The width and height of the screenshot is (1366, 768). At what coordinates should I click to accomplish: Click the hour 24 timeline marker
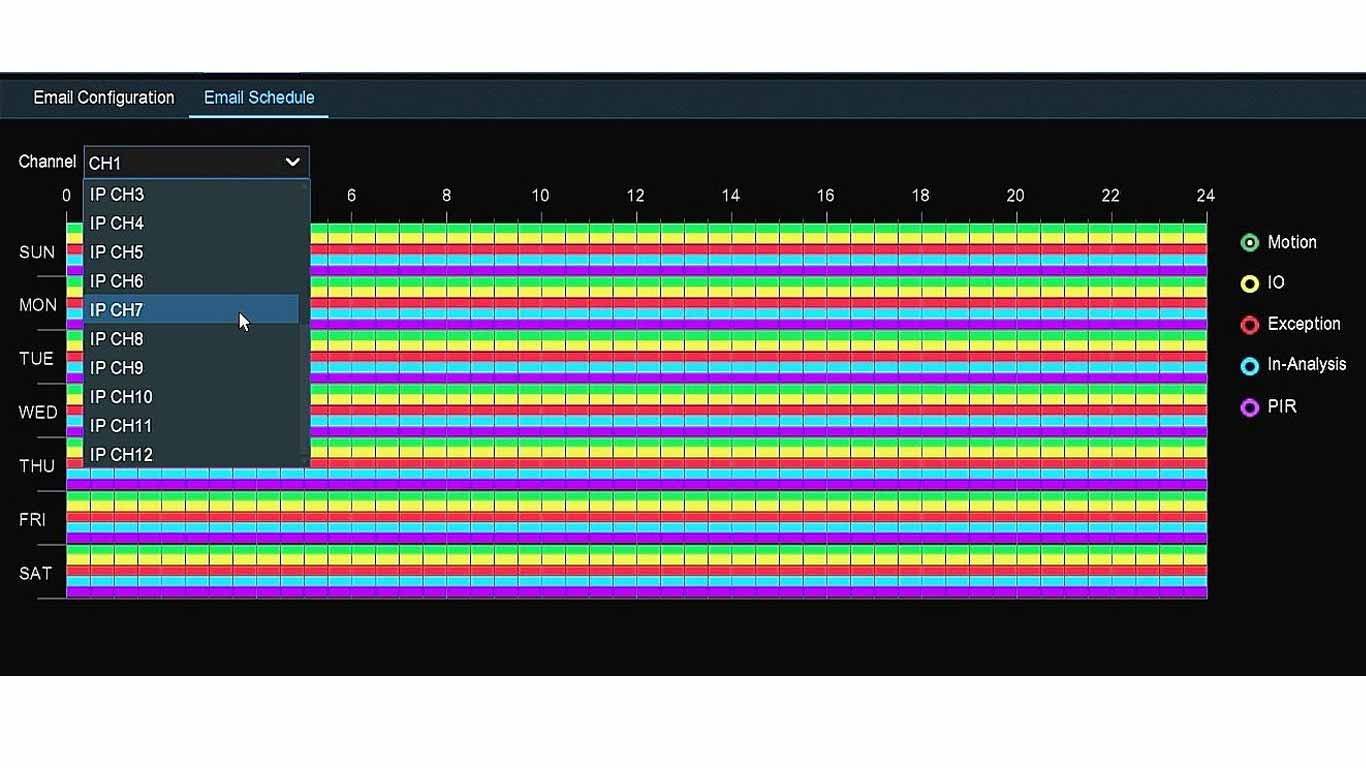1205,196
